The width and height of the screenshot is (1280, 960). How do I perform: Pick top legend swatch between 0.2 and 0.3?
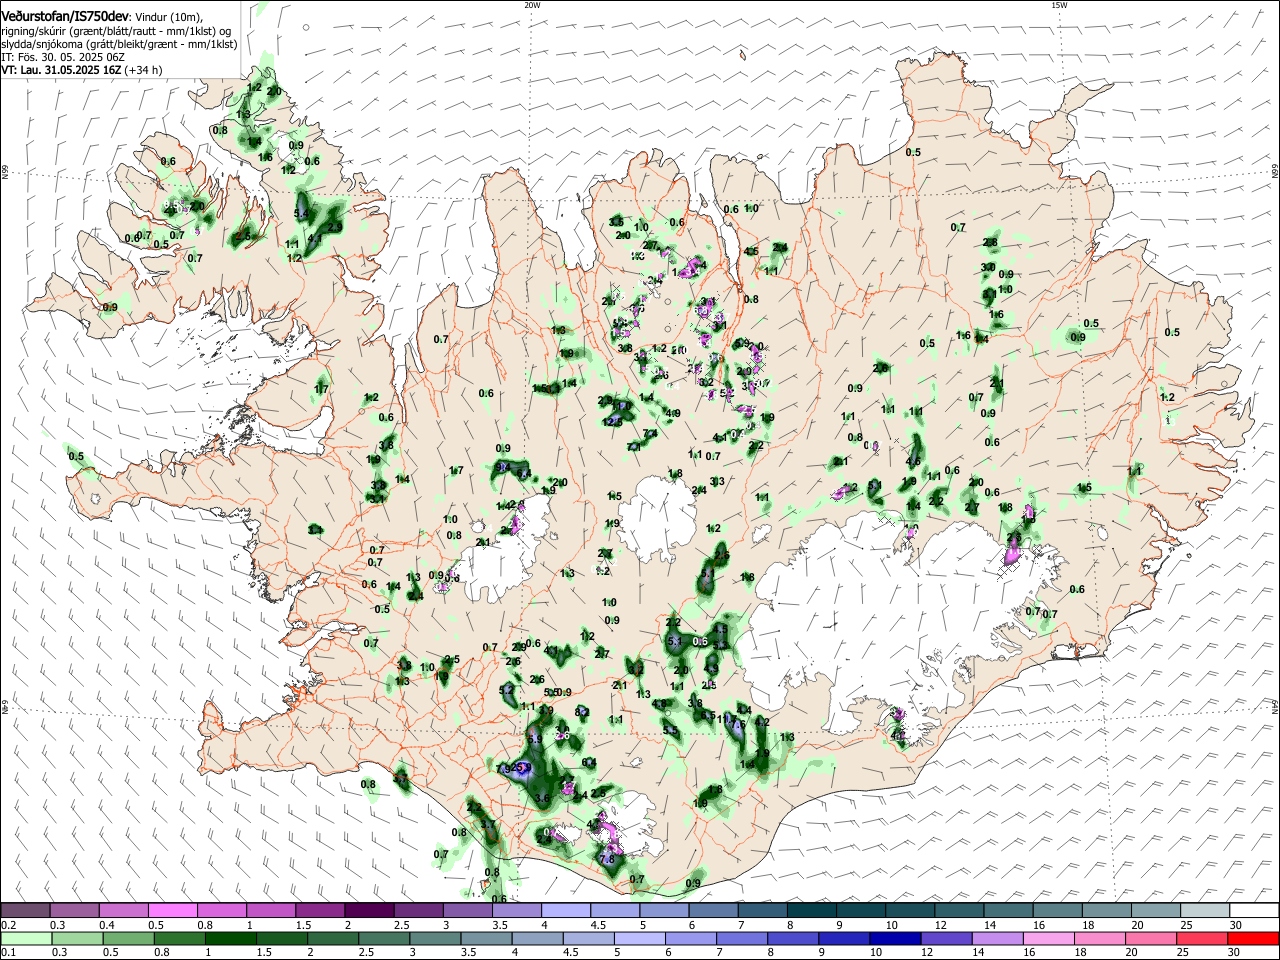coord(26,911)
